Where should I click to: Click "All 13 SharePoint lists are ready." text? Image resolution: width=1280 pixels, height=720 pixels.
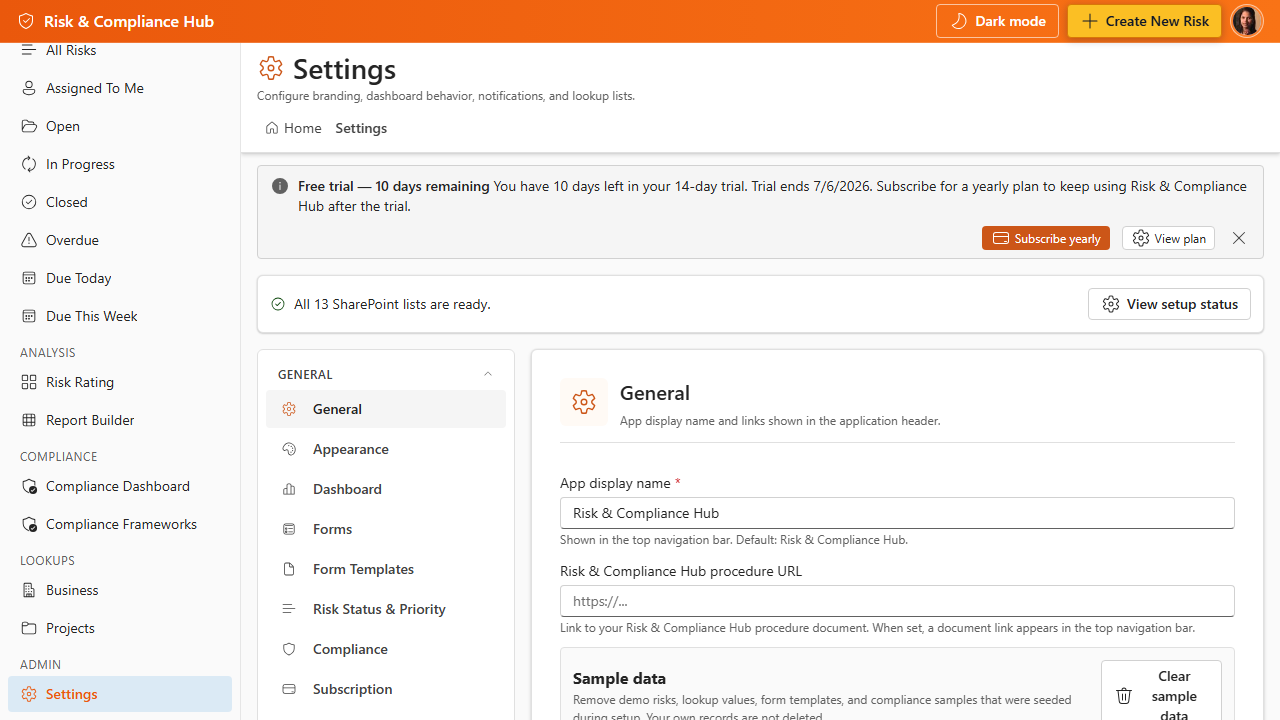pos(392,304)
